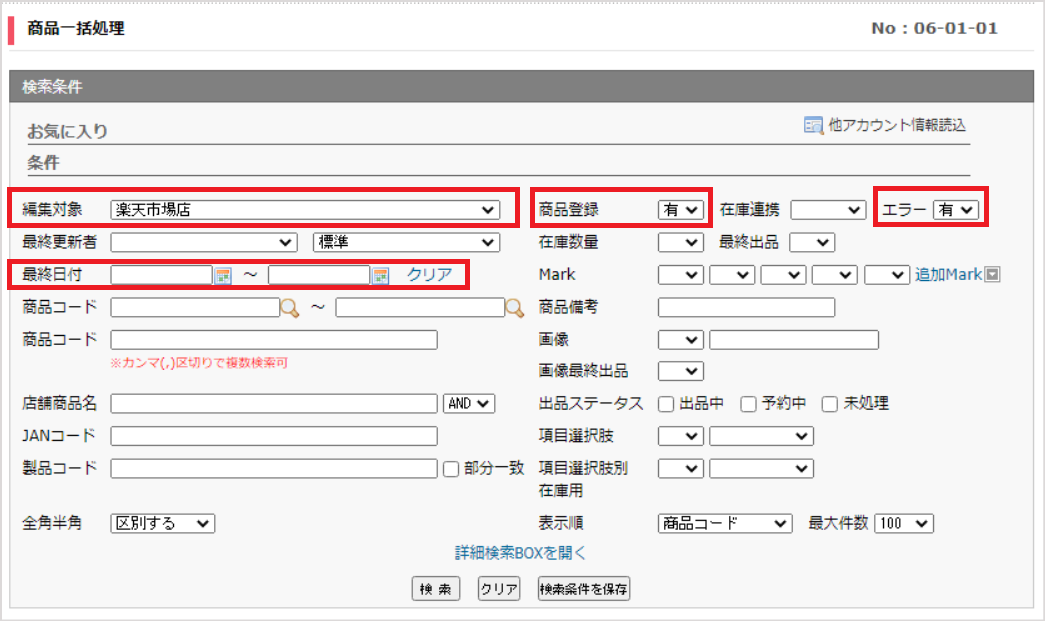
Task: Check the 出品中 checkbox
Action: (x=666, y=404)
